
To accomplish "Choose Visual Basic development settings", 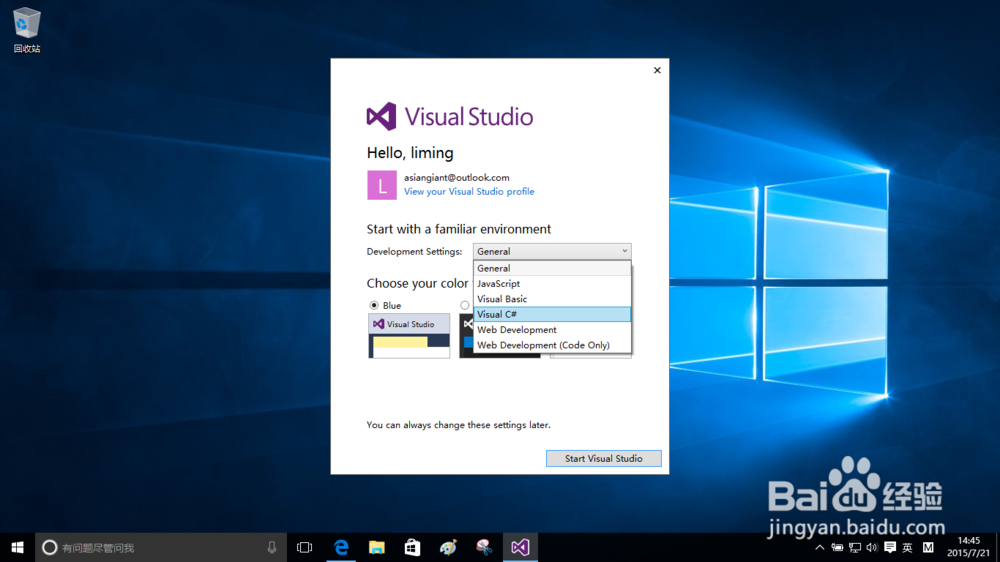I will (x=552, y=299).
